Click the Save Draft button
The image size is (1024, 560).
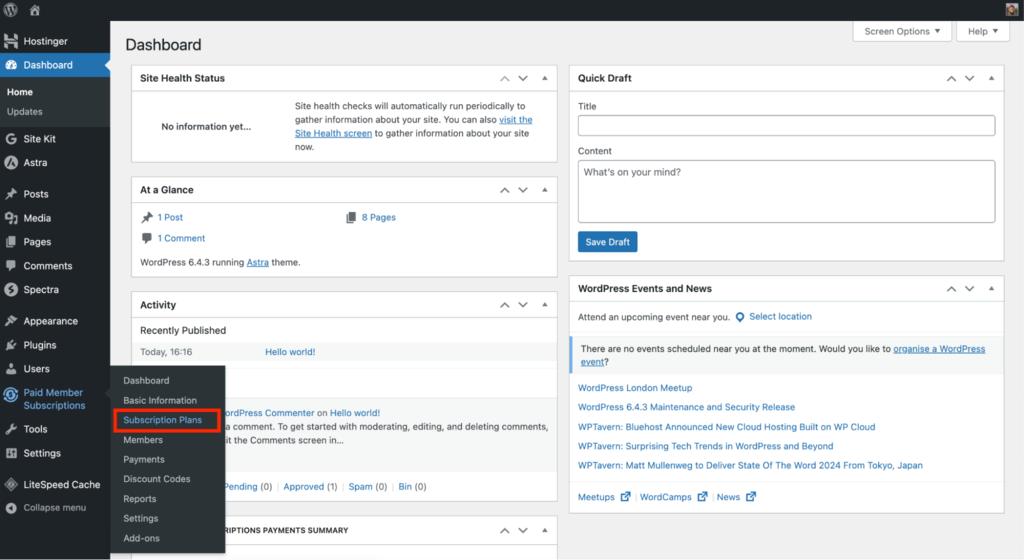pos(607,242)
